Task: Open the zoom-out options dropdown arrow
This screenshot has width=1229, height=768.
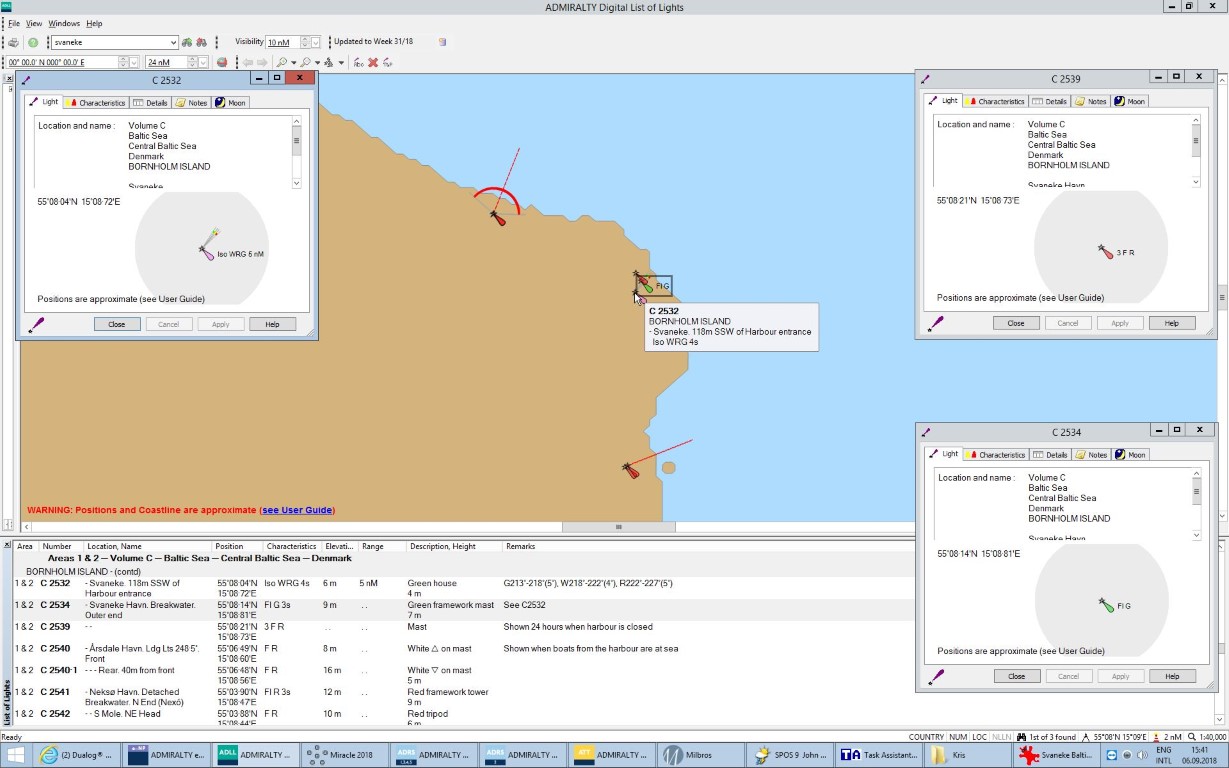Action: click(317, 62)
